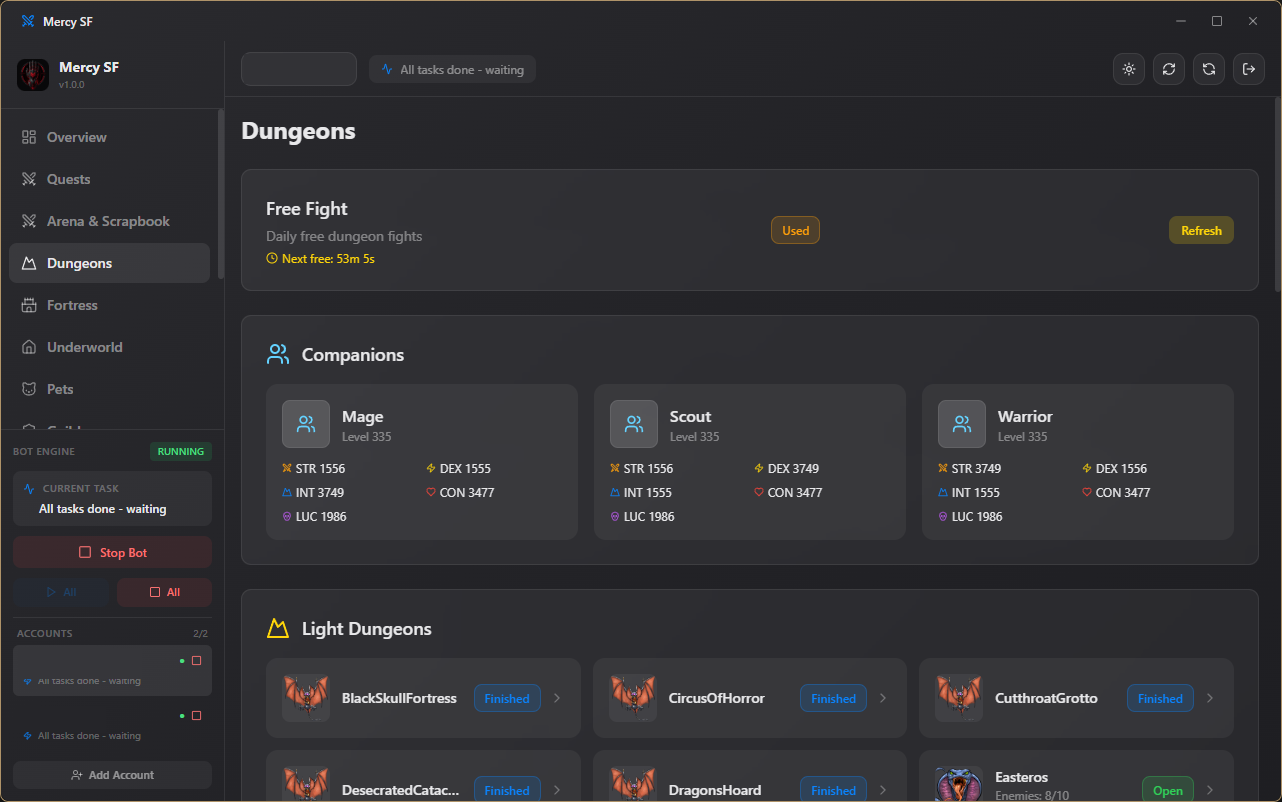Click the Underworld icon in sidebar
The width and height of the screenshot is (1282, 802).
point(29,347)
